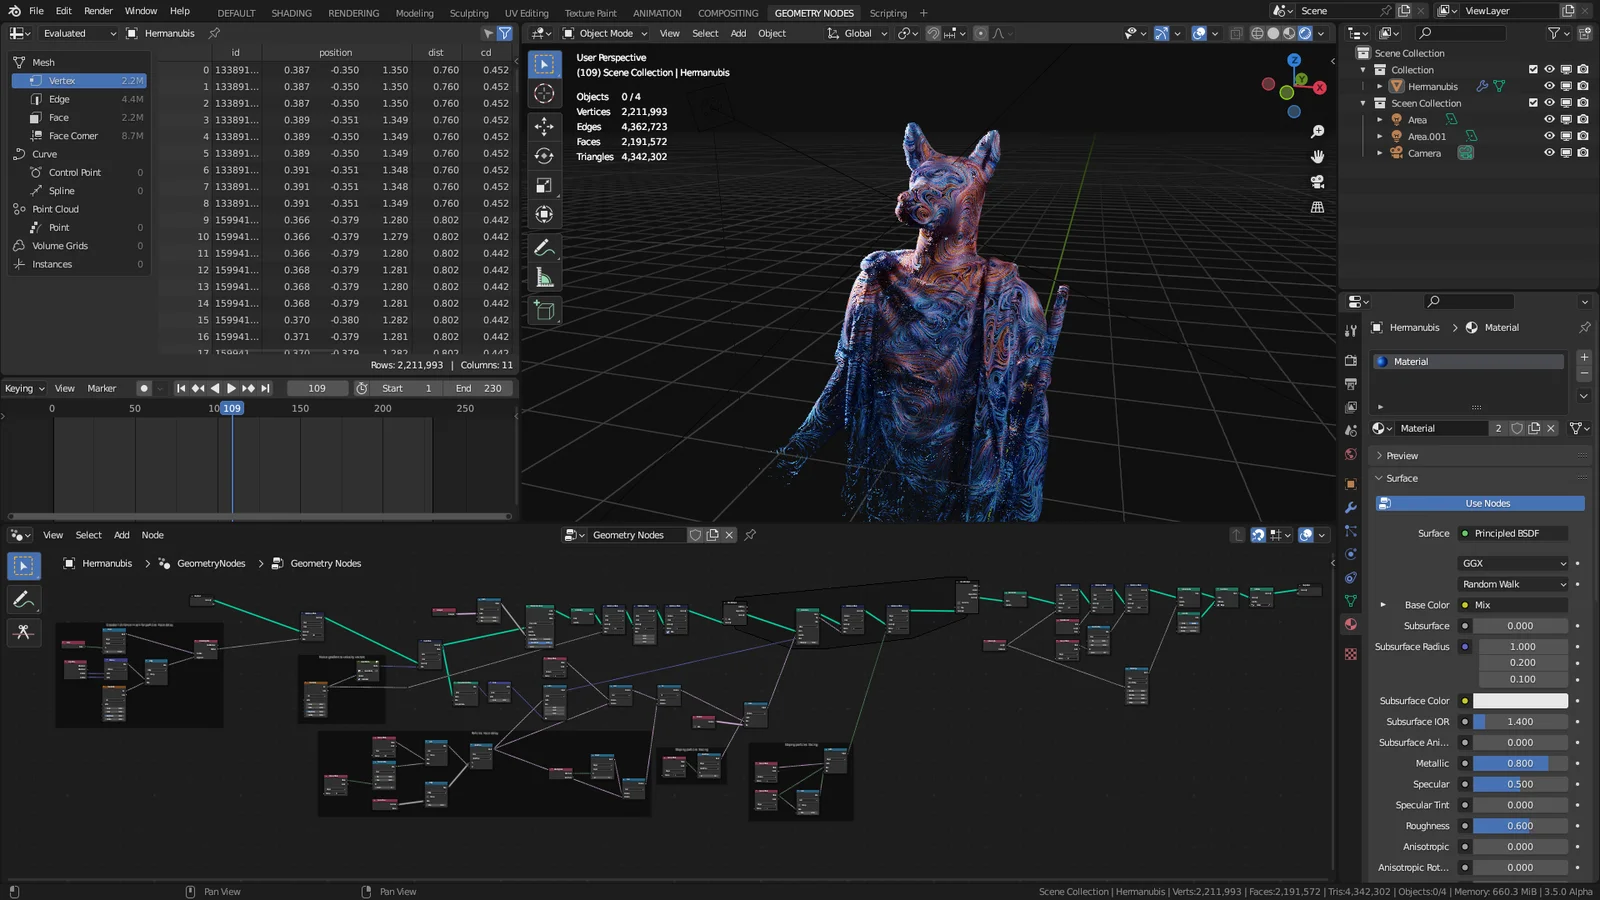Open the Principled BSDF surface dropdown

tap(1511, 533)
